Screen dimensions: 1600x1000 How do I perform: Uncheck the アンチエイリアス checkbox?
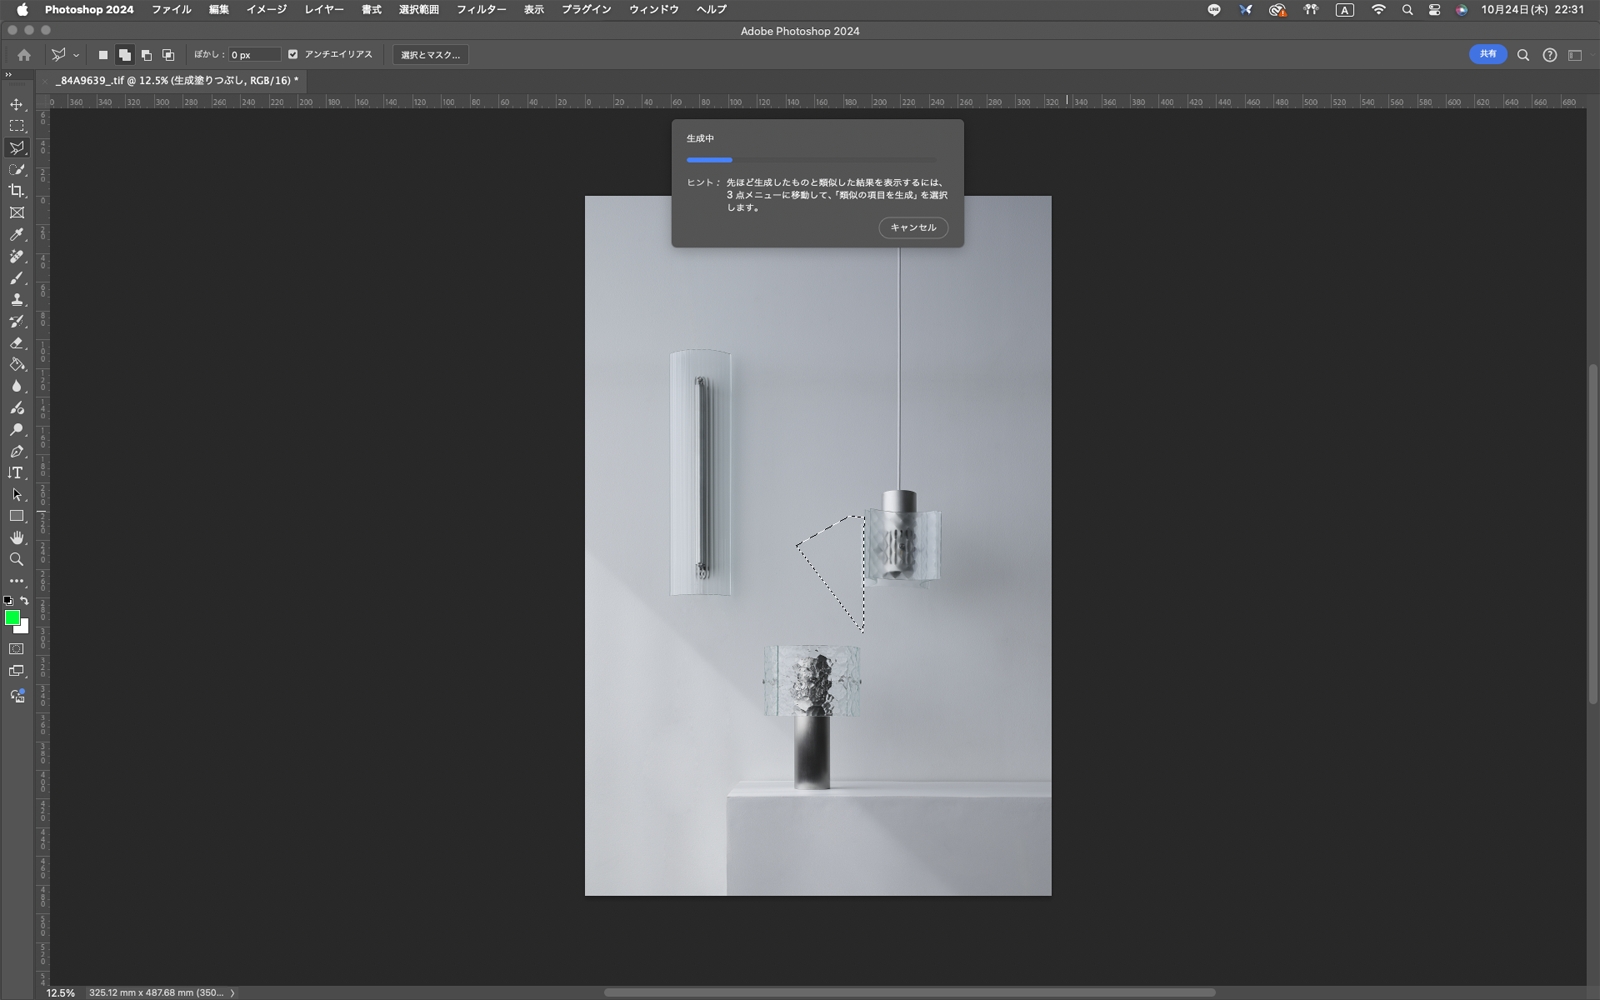(x=293, y=55)
